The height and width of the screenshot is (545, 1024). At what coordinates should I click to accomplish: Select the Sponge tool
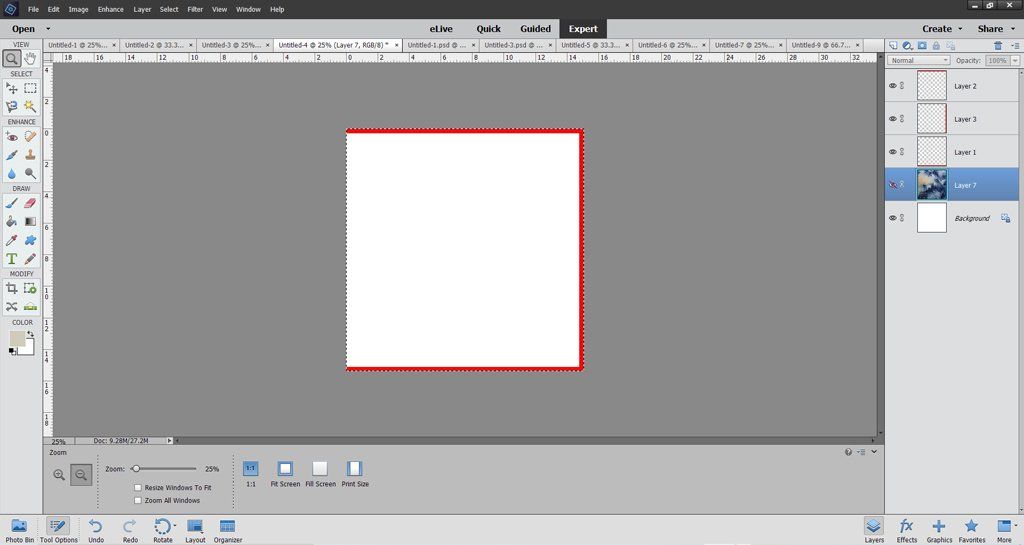pyautogui.click(x=30, y=173)
